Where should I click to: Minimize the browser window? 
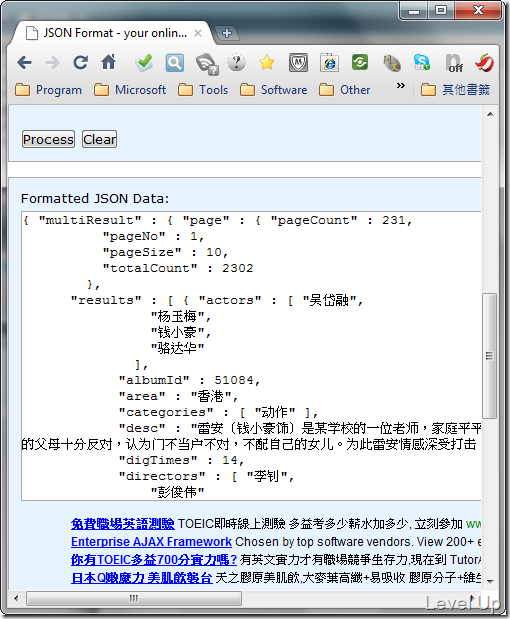click(x=414, y=11)
